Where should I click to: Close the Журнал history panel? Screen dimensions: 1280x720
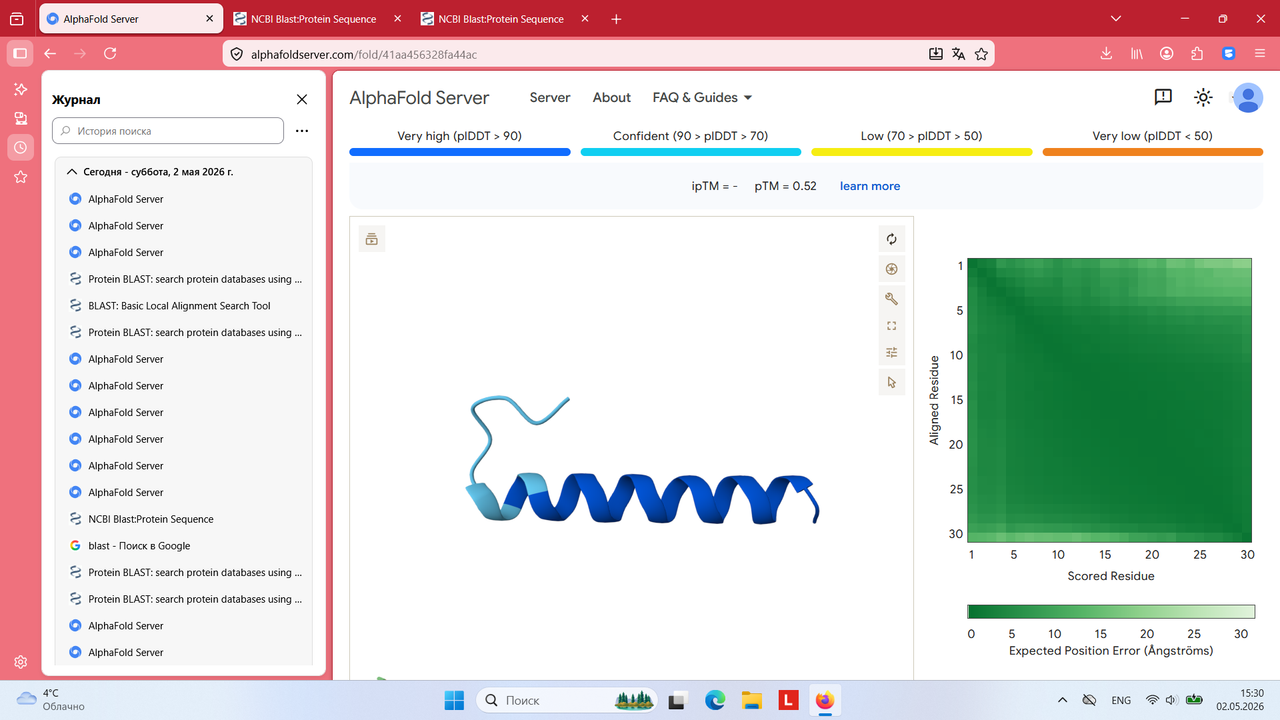302,99
